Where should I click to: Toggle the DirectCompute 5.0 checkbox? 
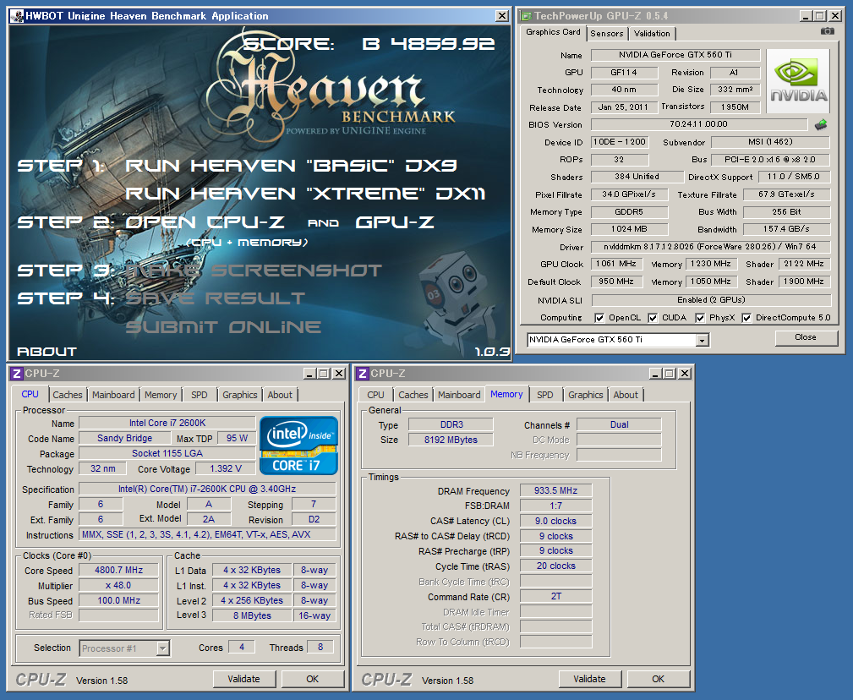(747, 318)
